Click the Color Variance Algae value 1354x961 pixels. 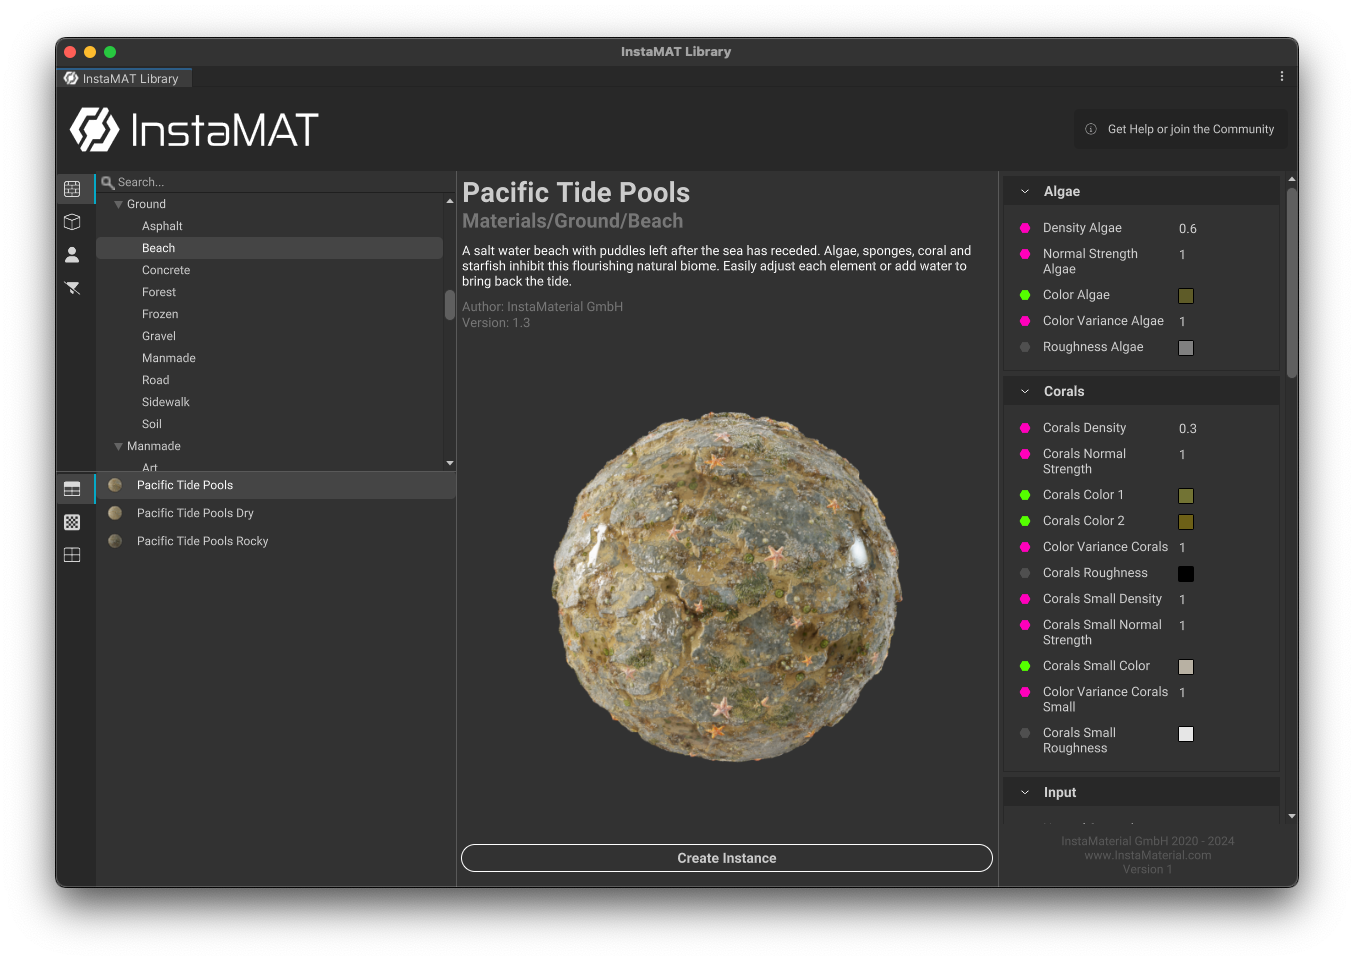(1182, 322)
